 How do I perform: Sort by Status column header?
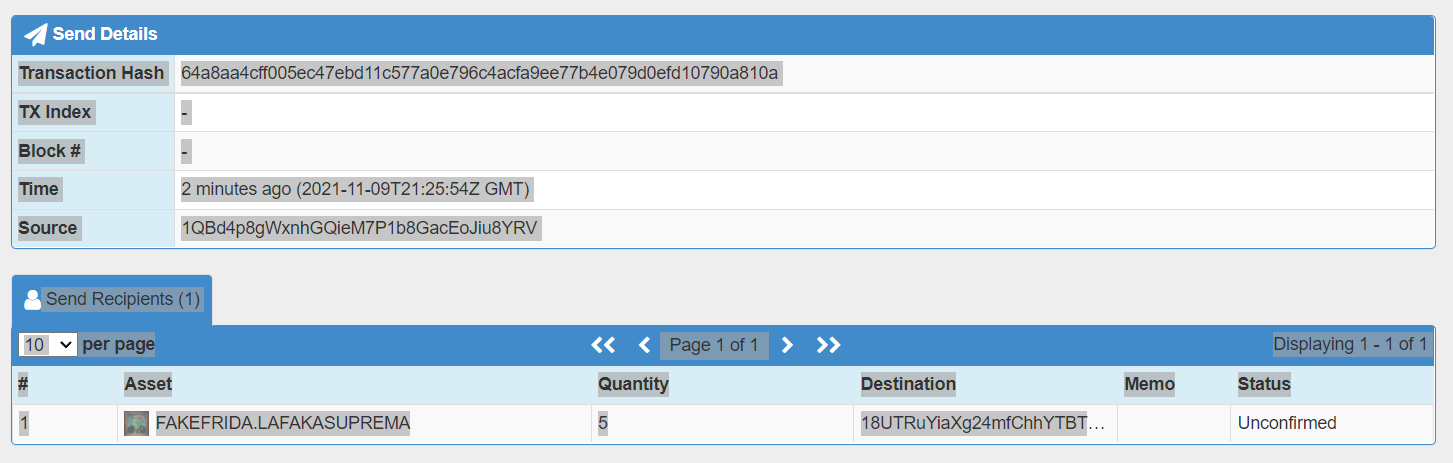coord(1264,384)
